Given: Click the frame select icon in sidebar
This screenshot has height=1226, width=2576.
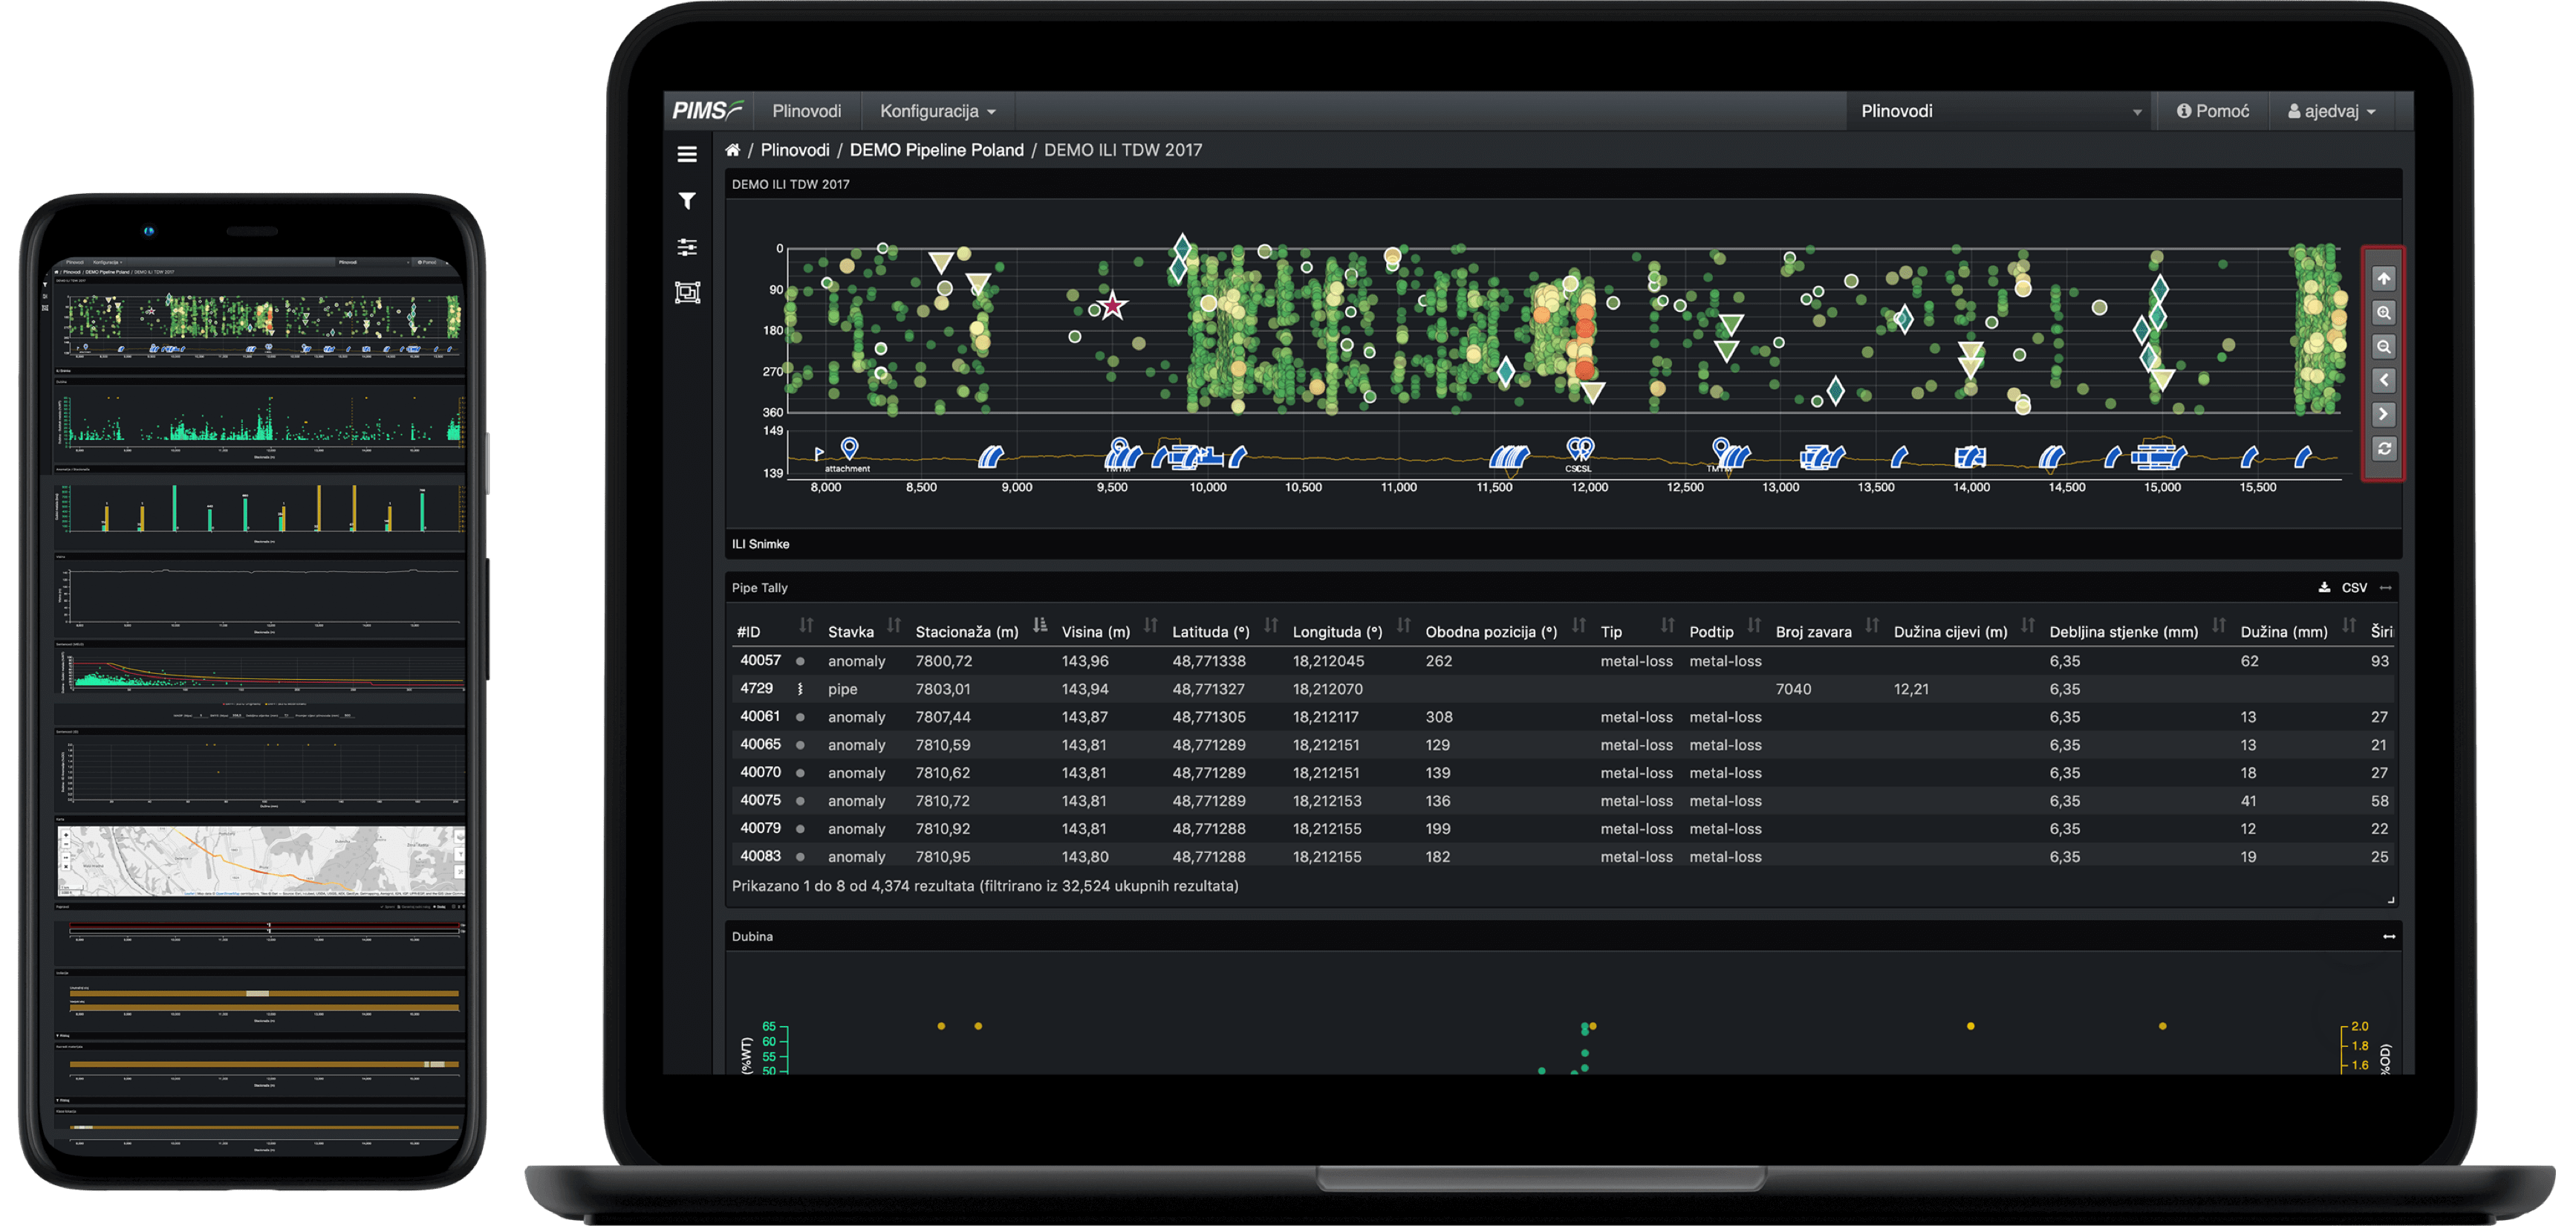Looking at the screenshot, I should coord(687,292).
